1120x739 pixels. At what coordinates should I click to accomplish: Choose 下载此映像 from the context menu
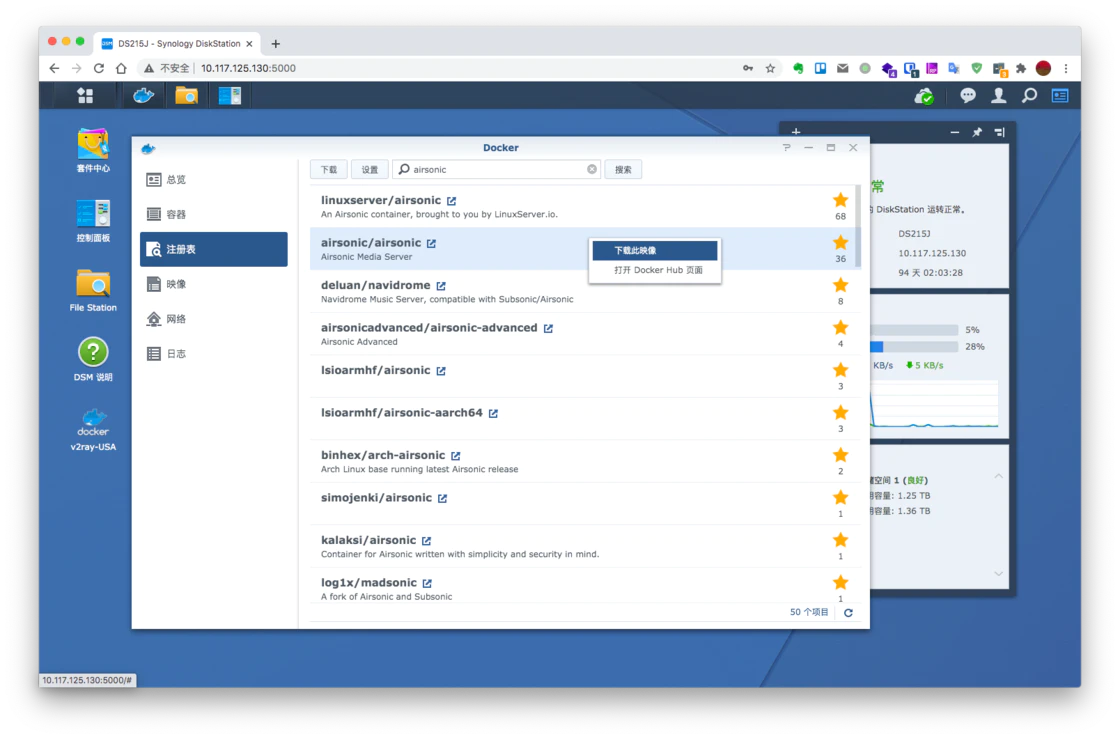(x=655, y=251)
